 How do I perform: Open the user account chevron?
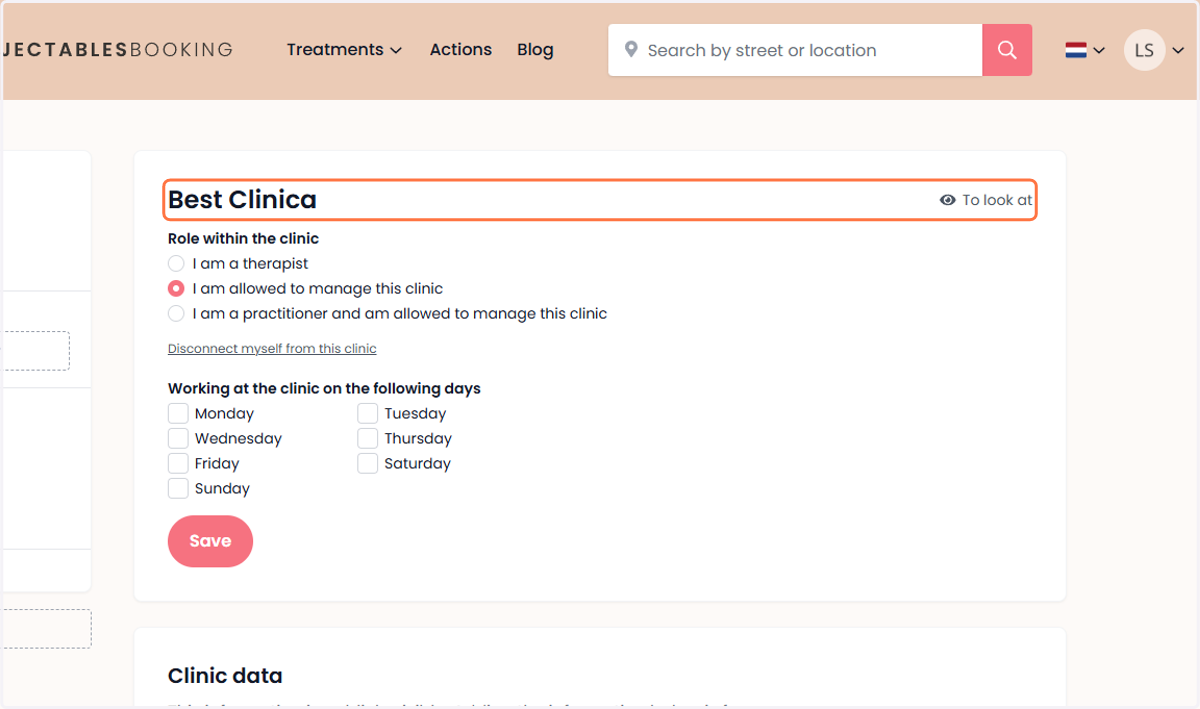pyautogui.click(x=1178, y=50)
